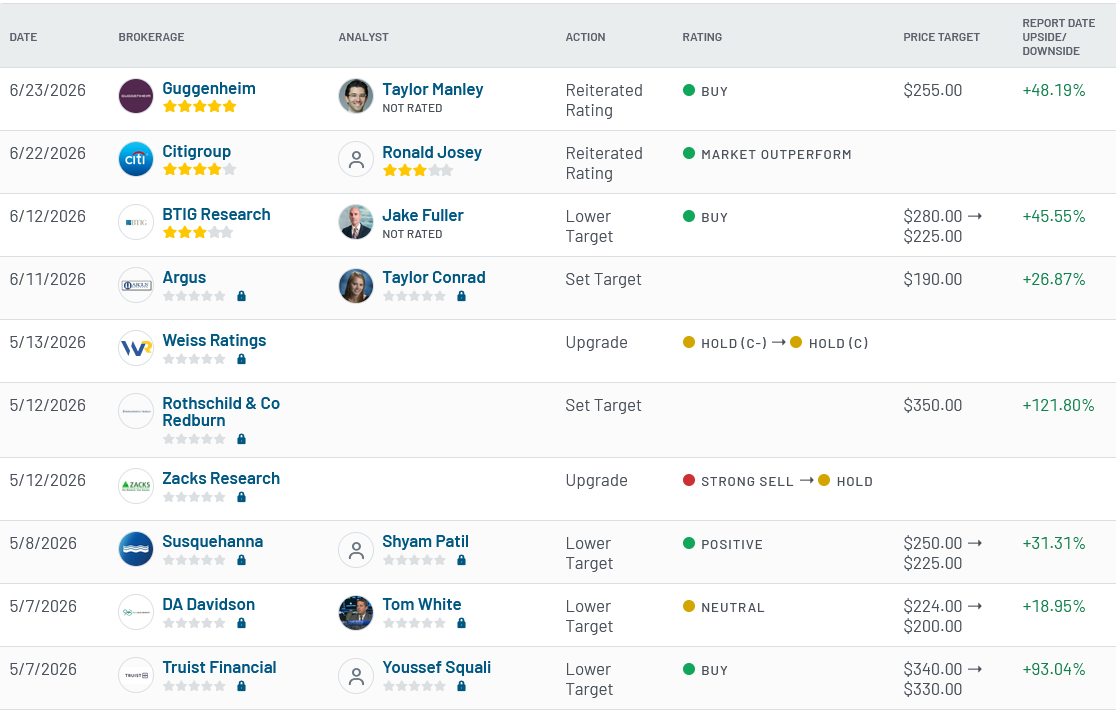Screen dimensions: 1116x713
Task: Click the Weiss Ratings logo icon
Action: point(136,348)
